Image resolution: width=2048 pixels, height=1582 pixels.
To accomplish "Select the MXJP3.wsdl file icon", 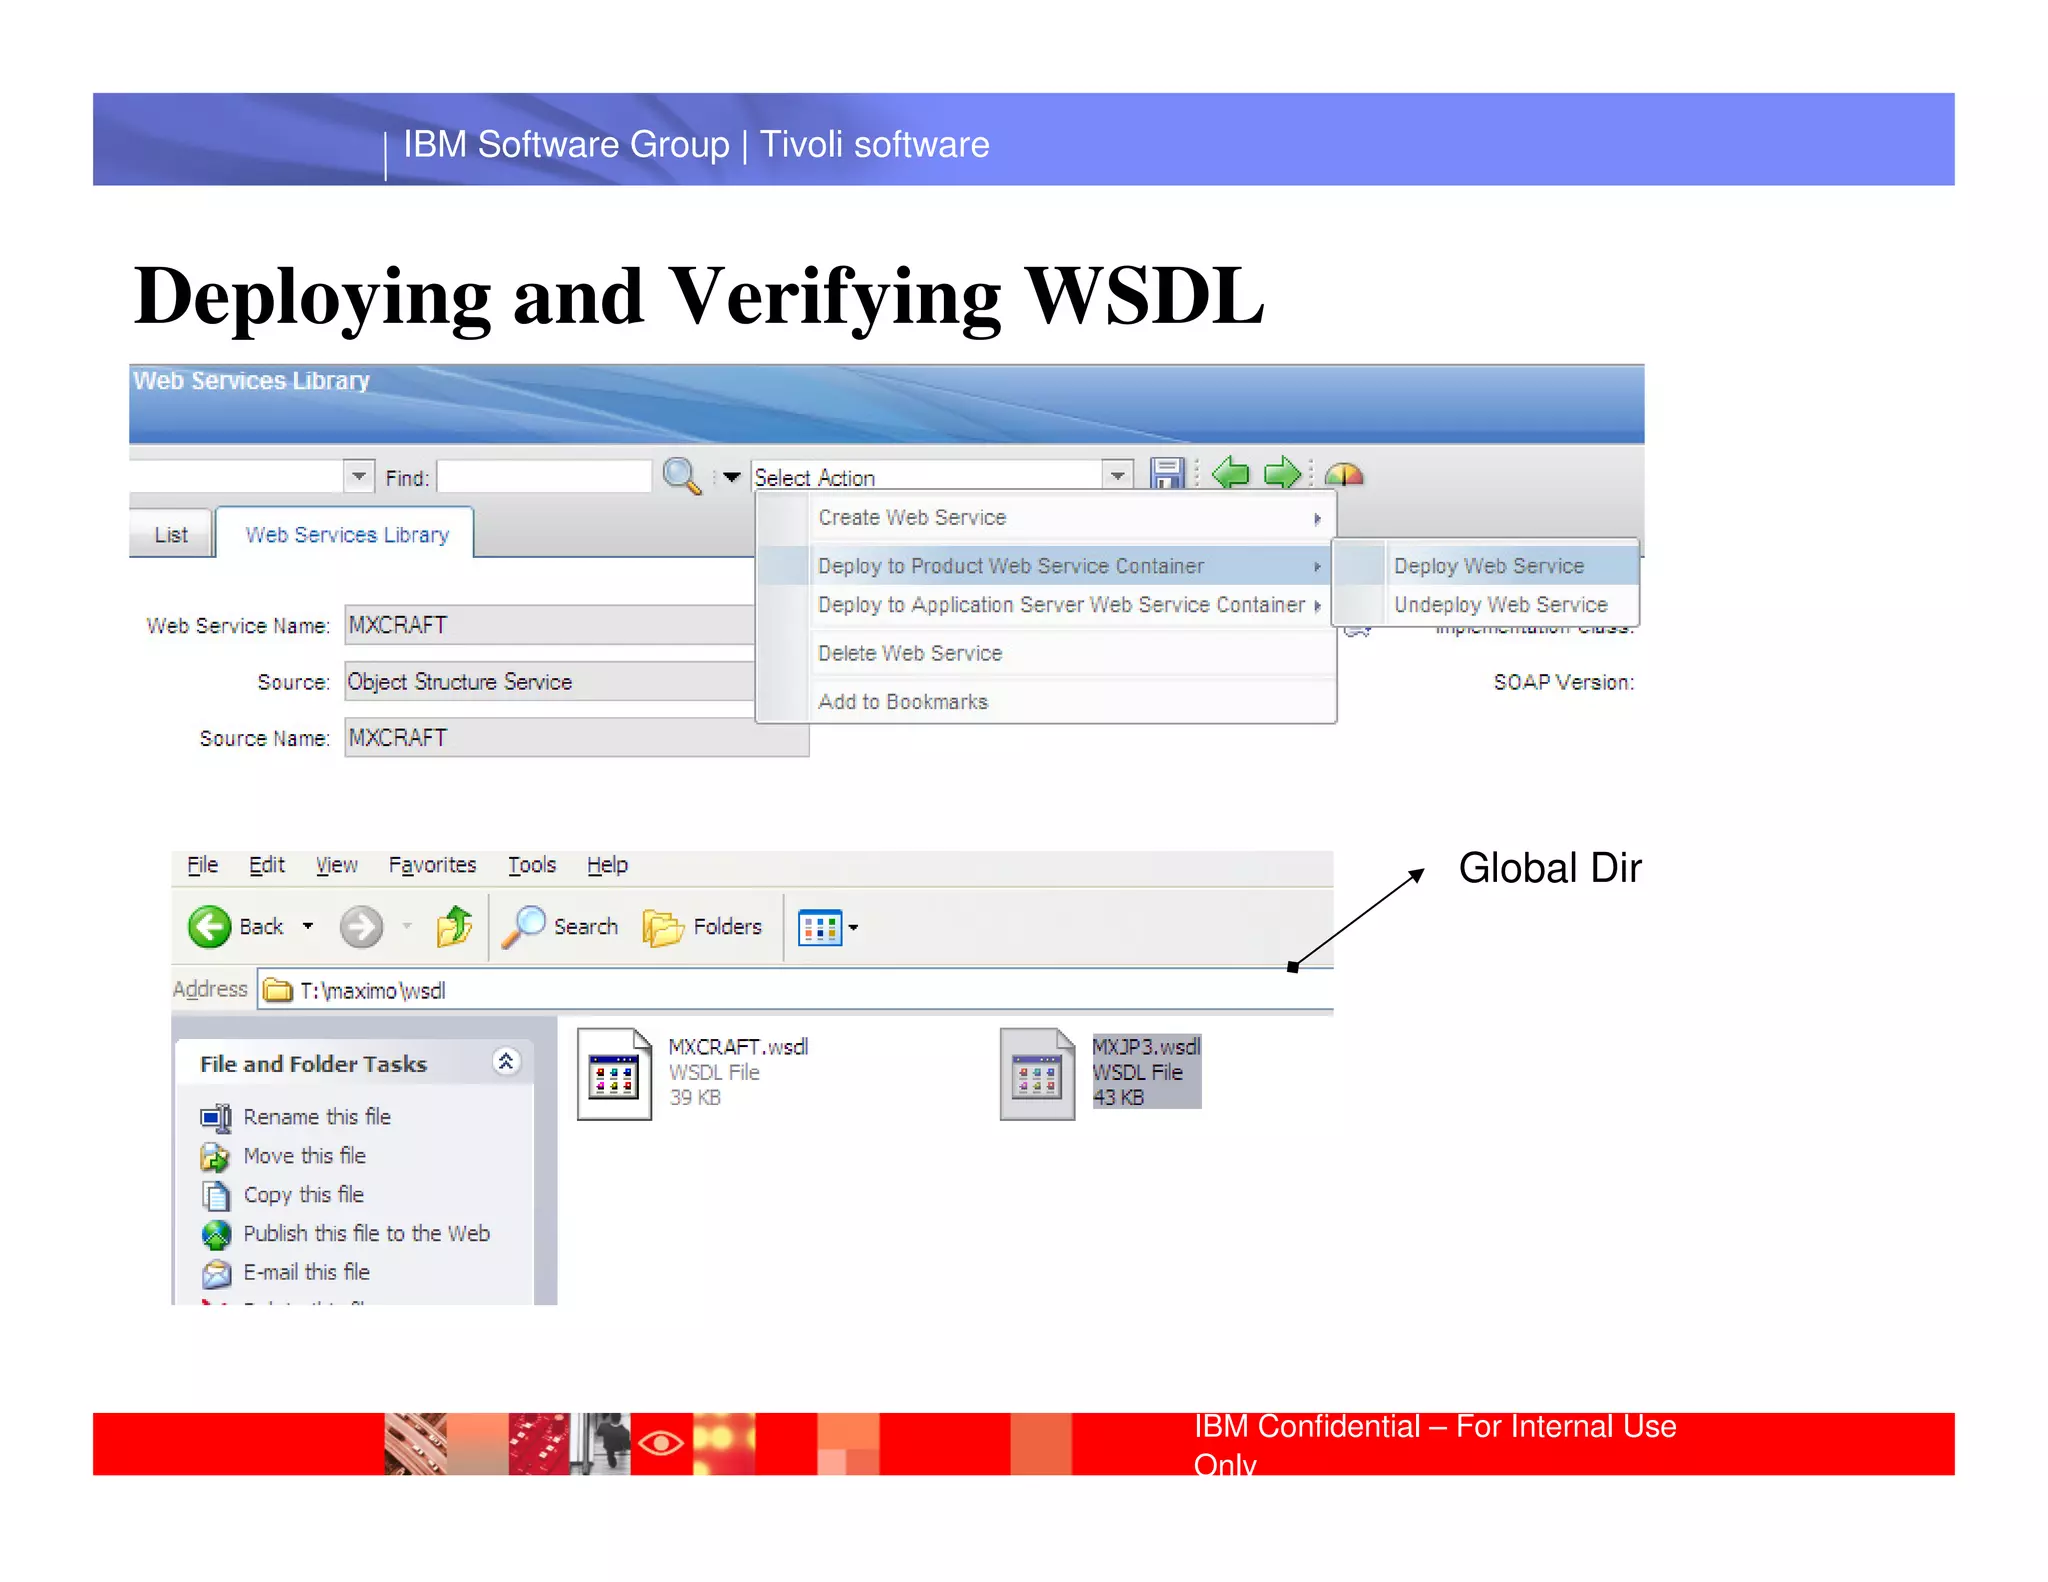I will coord(1037,1073).
